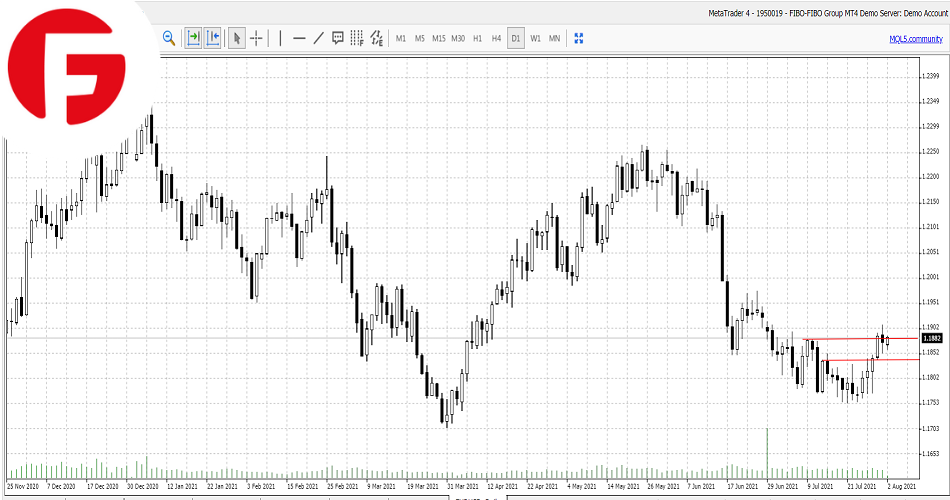Toggle auto scroll chart to end
This screenshot has width=950, height=500.
pos(193,38)
